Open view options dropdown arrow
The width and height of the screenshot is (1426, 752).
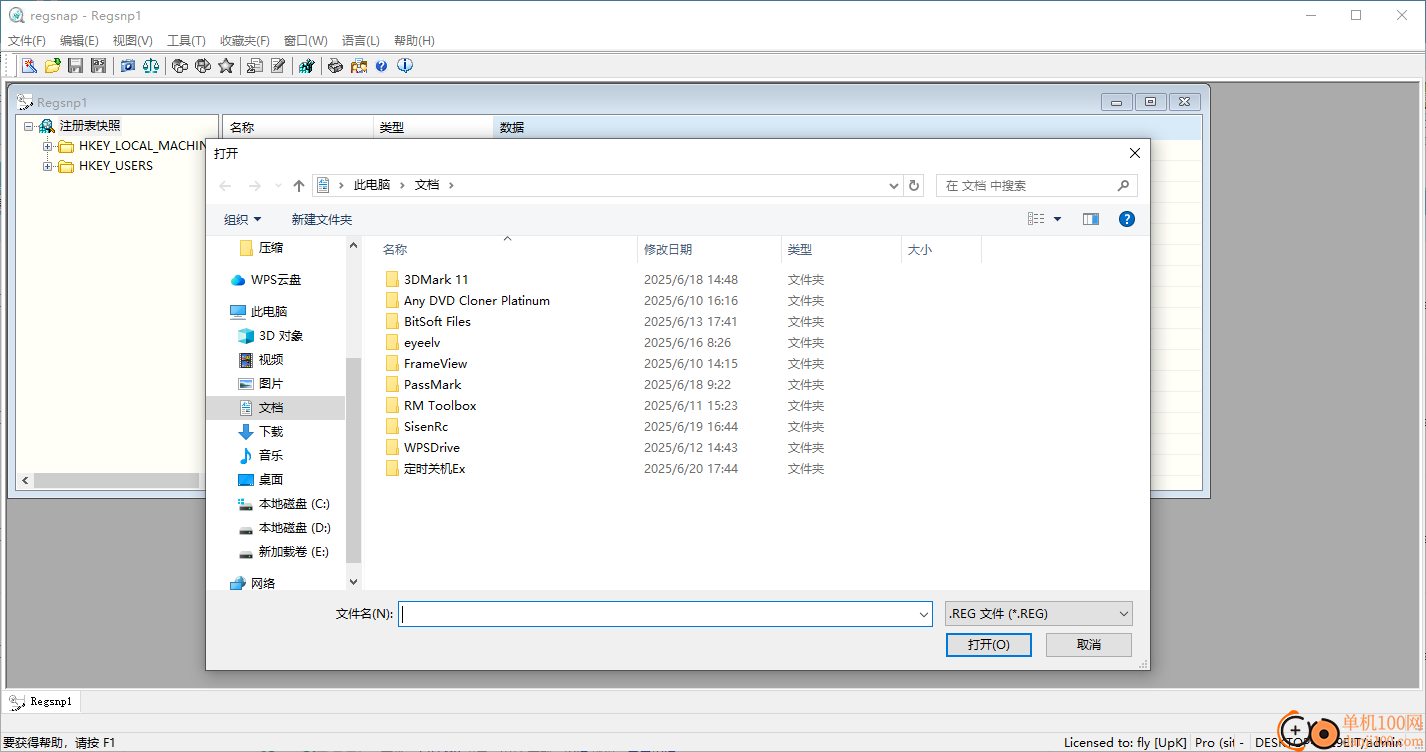(1057, 219)
